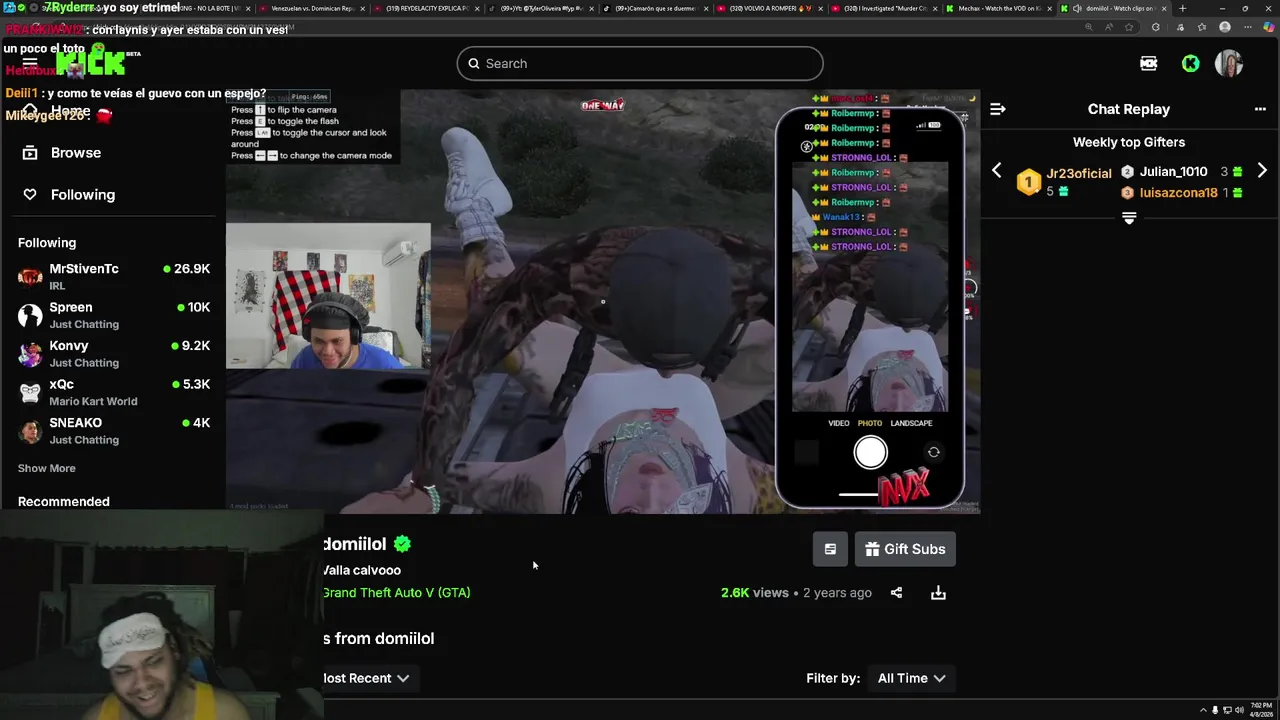Click the clip video player

(603, 301)
